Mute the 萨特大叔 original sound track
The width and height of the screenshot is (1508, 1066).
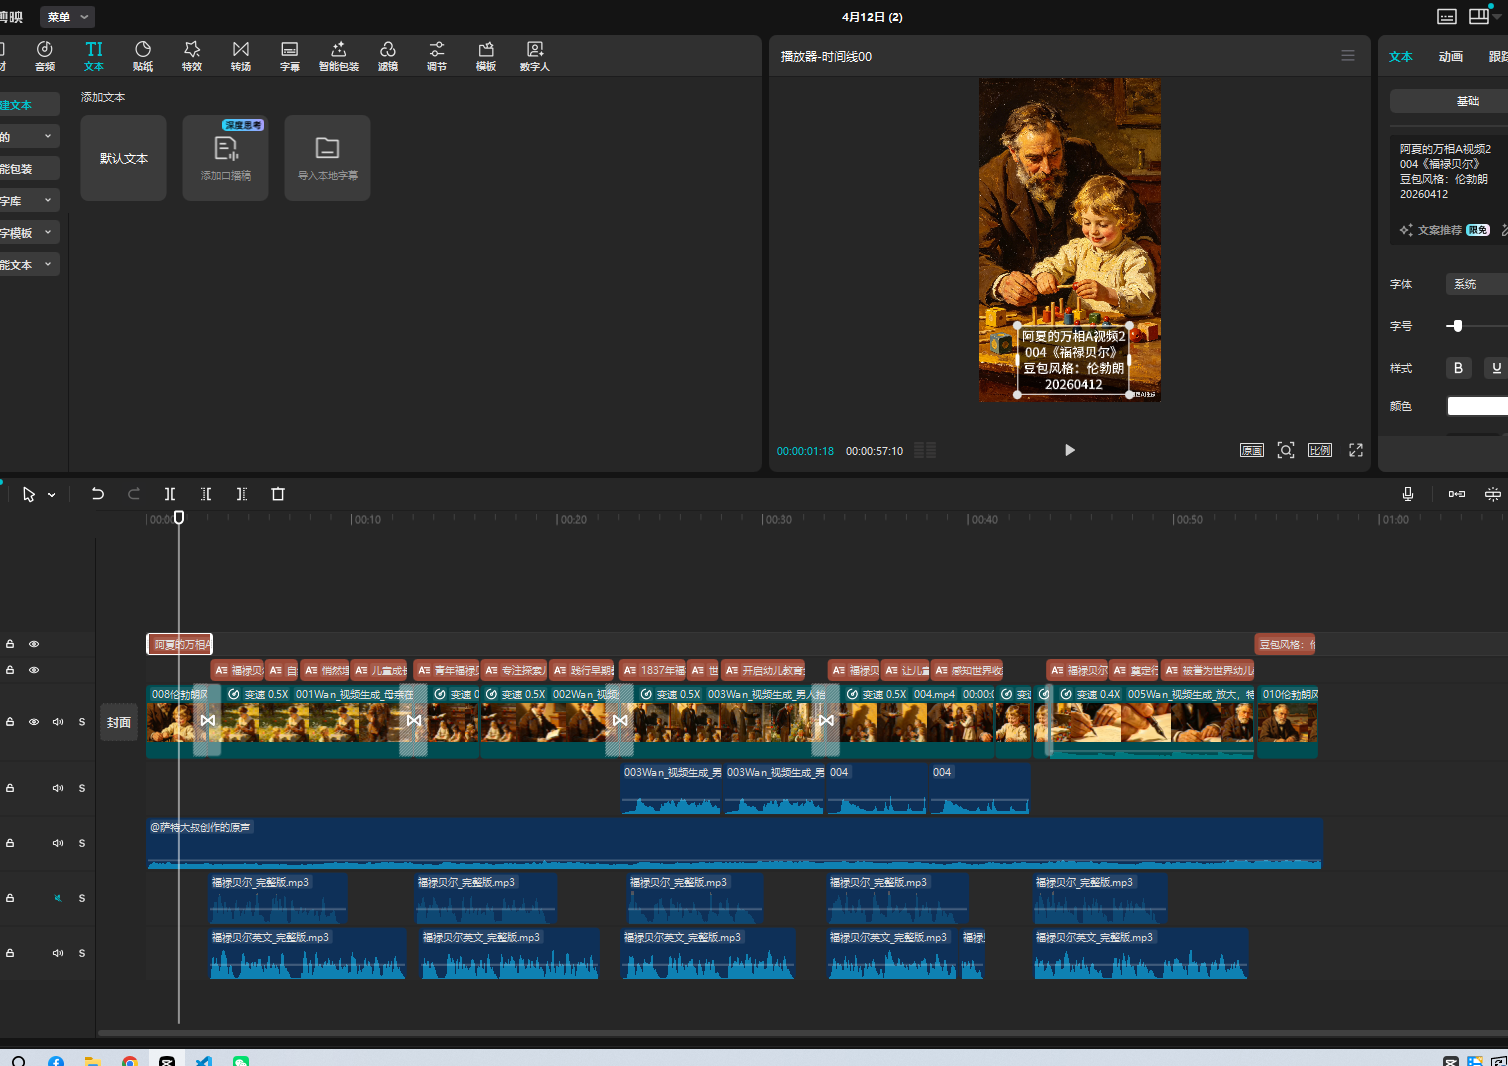58,843
